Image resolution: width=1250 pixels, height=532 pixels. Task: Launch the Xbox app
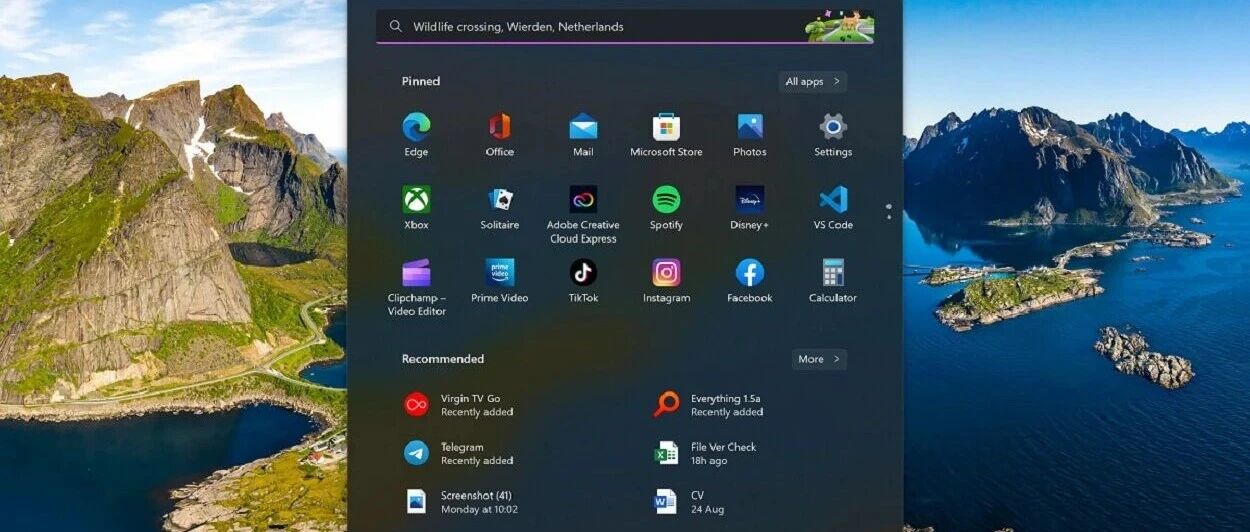point(416,200)
